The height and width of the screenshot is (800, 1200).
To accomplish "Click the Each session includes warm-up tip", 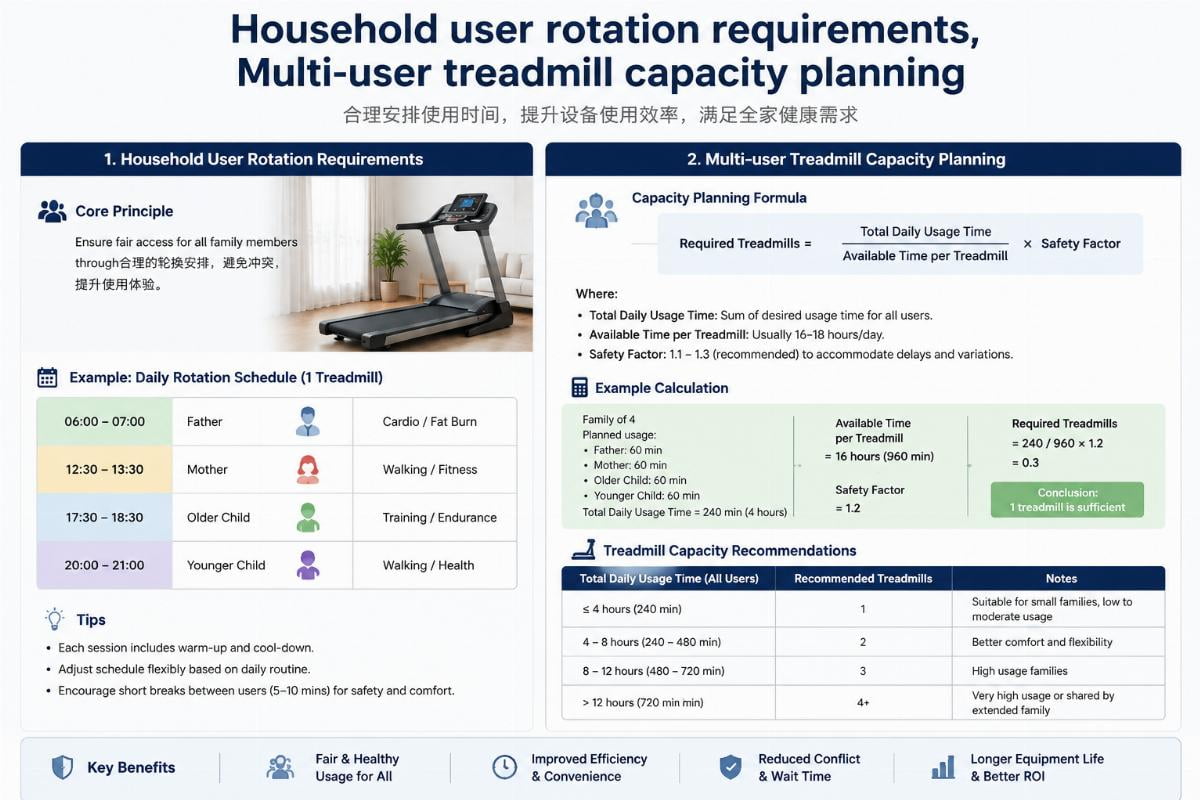I will pyautogui.click(x=186, y=648).
